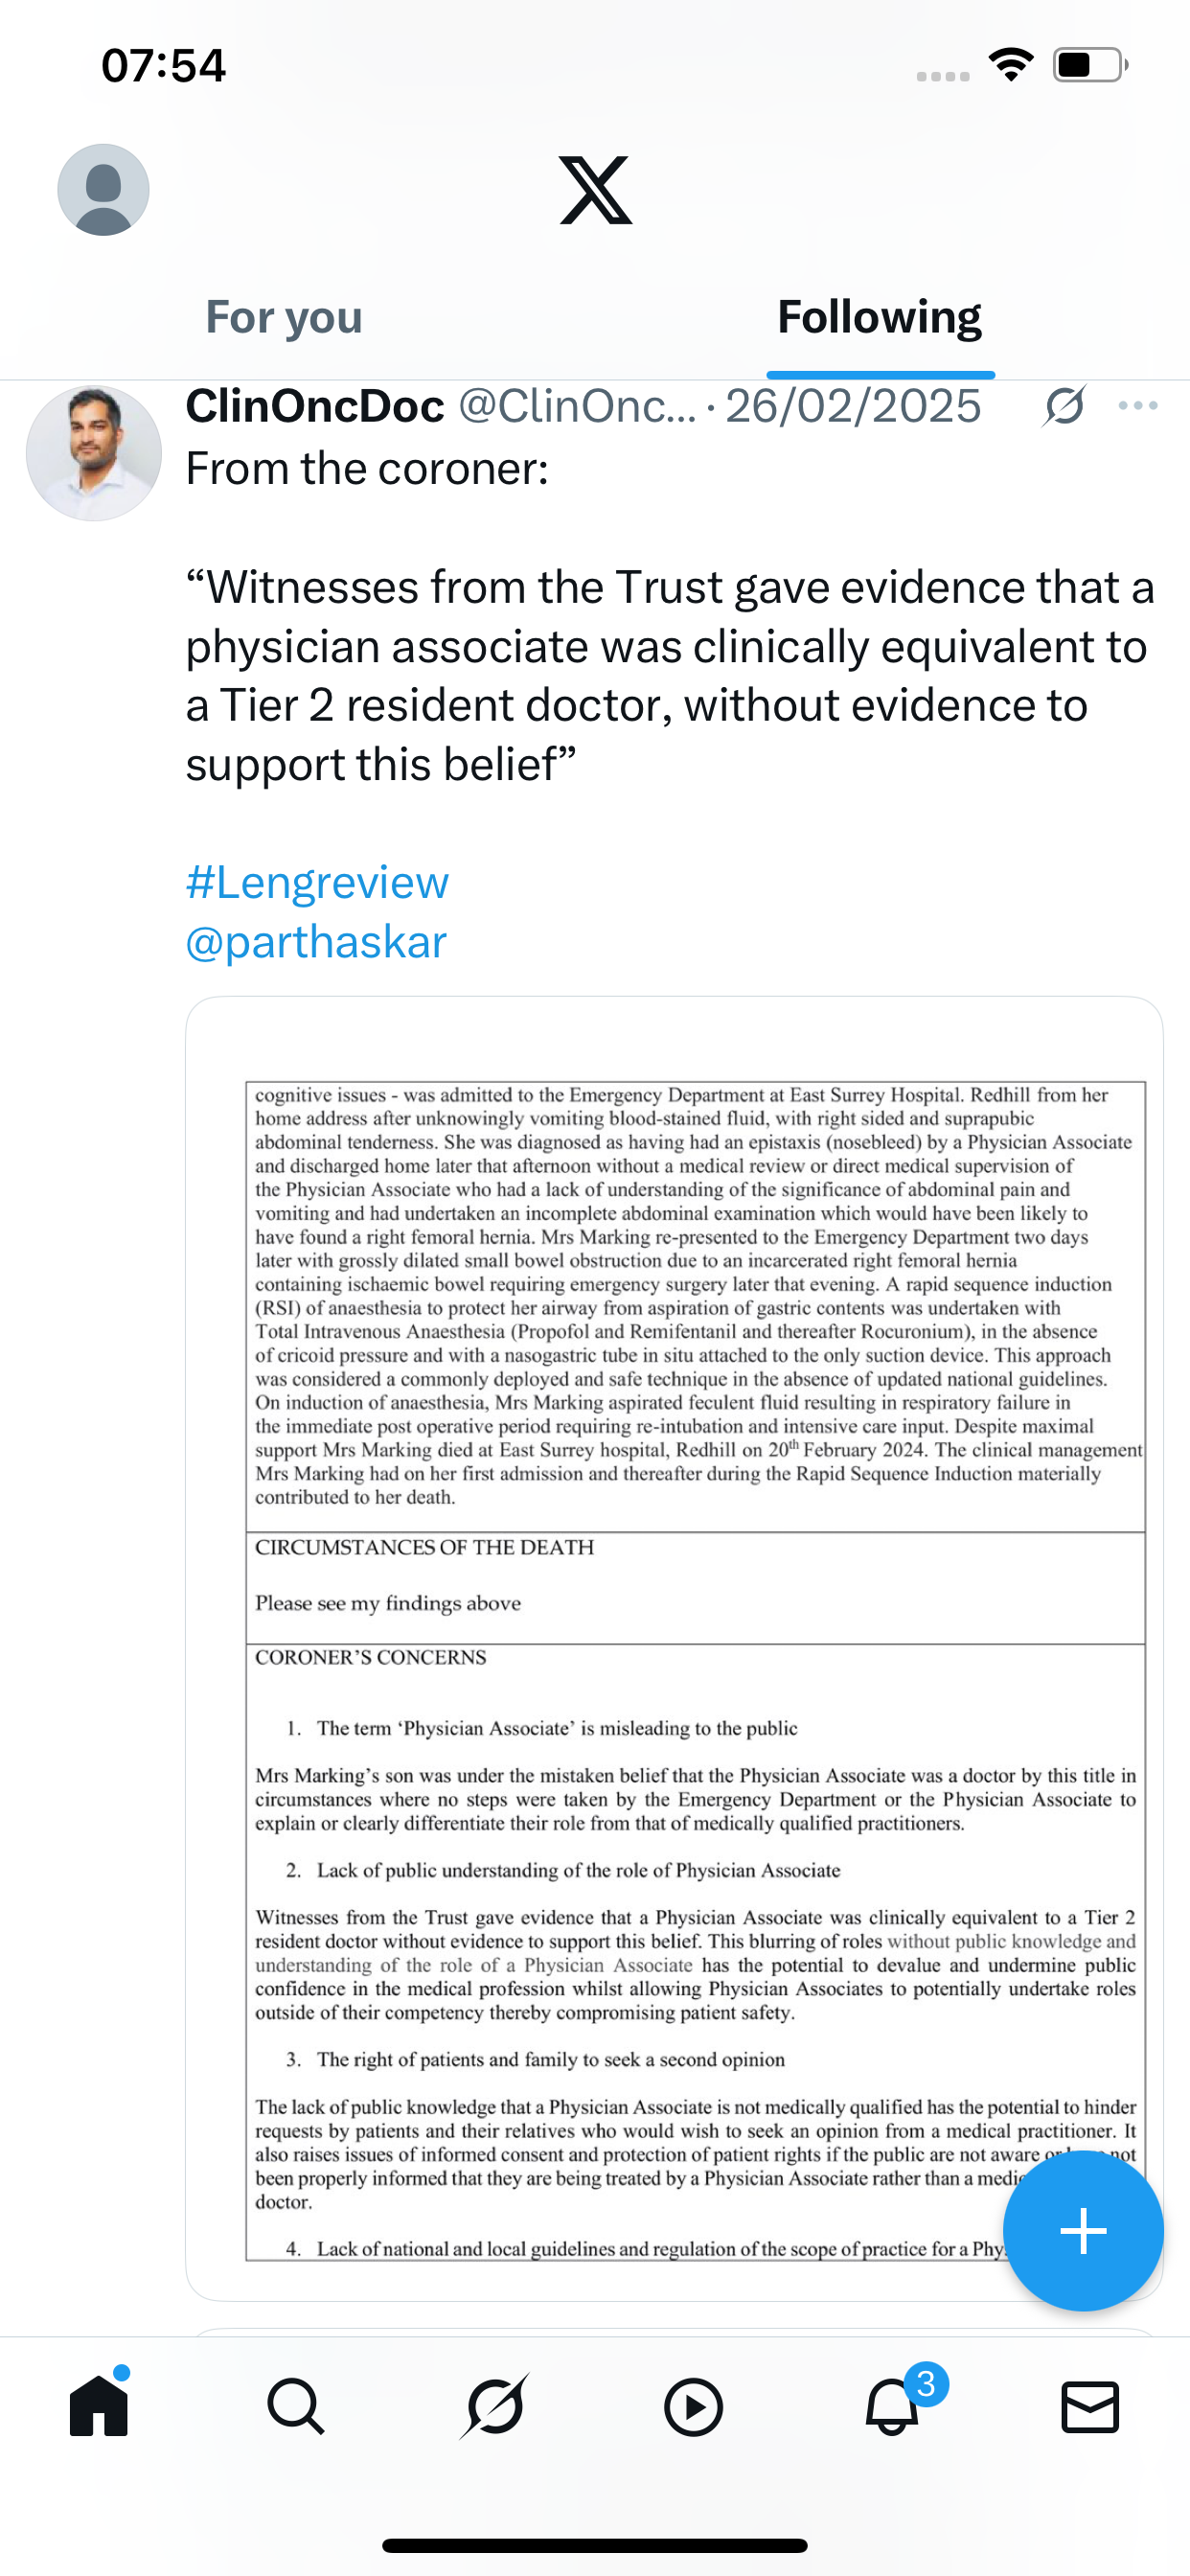The height and width of the screenshot is (2576, 1190).
Task: Open ClinOncDoc's profile picture
Action: click(93, 453)
